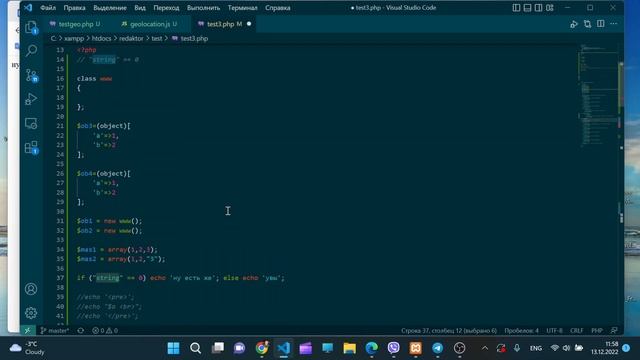640x360 pixels.
Task: Open More Actions ellipsis in editor toolbar
Action: [613, 24]
